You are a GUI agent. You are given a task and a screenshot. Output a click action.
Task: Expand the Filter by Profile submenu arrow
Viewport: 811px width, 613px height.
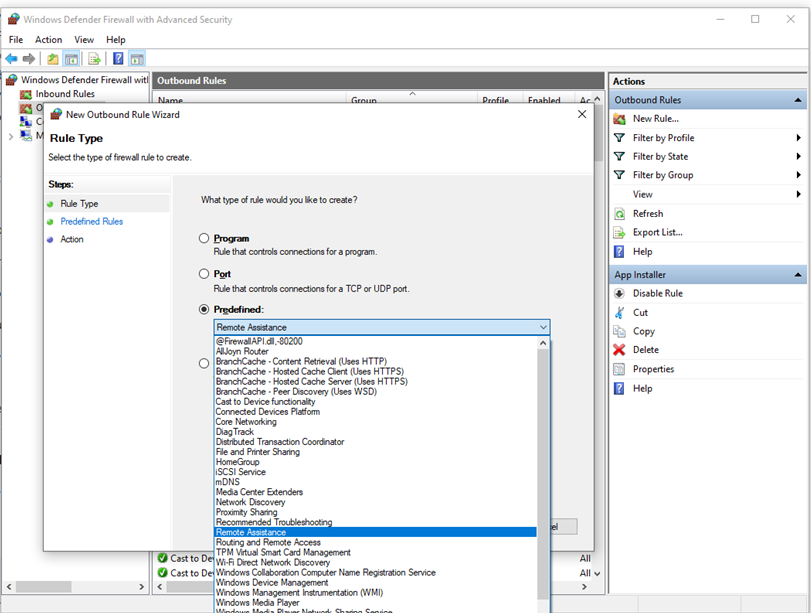point(798,138)
